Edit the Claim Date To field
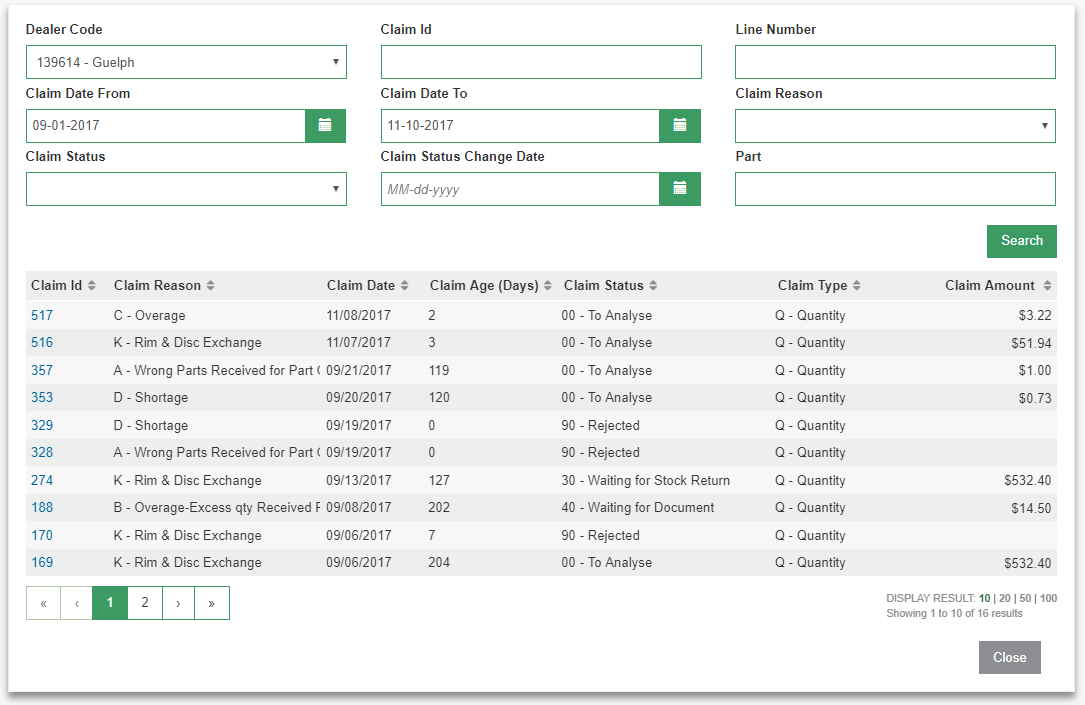This screenshot has height=705, width=1085. [520, 126]
